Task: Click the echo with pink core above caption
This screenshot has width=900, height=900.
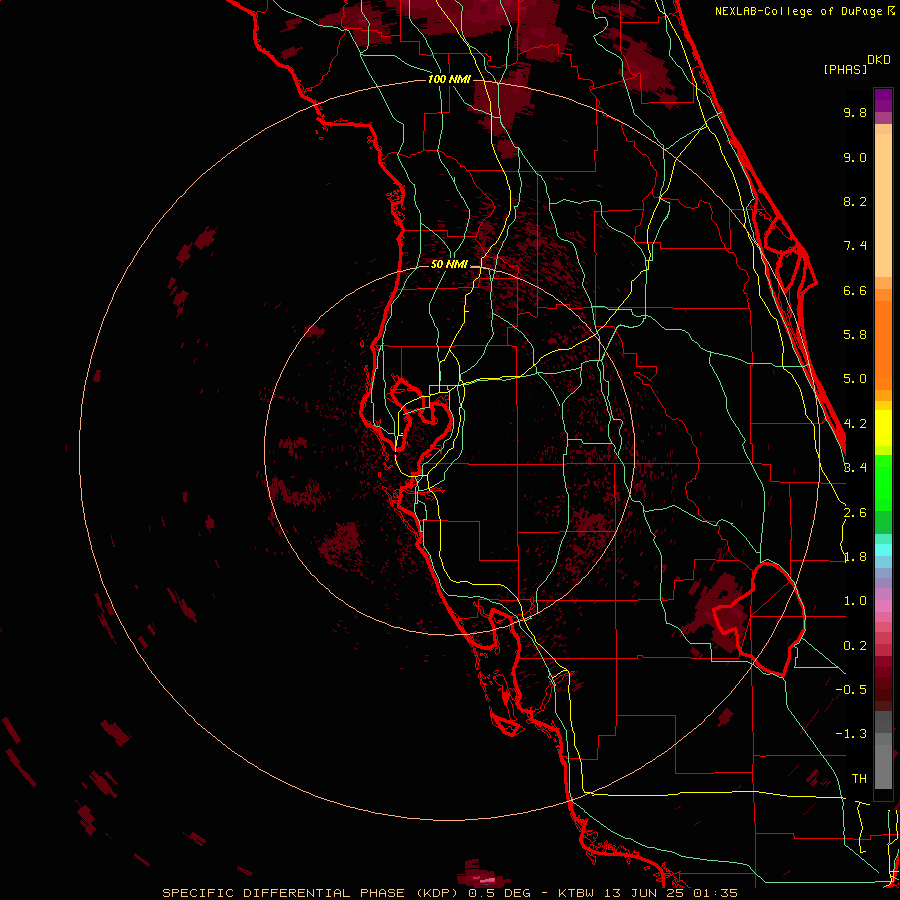Action: [482, 874]
